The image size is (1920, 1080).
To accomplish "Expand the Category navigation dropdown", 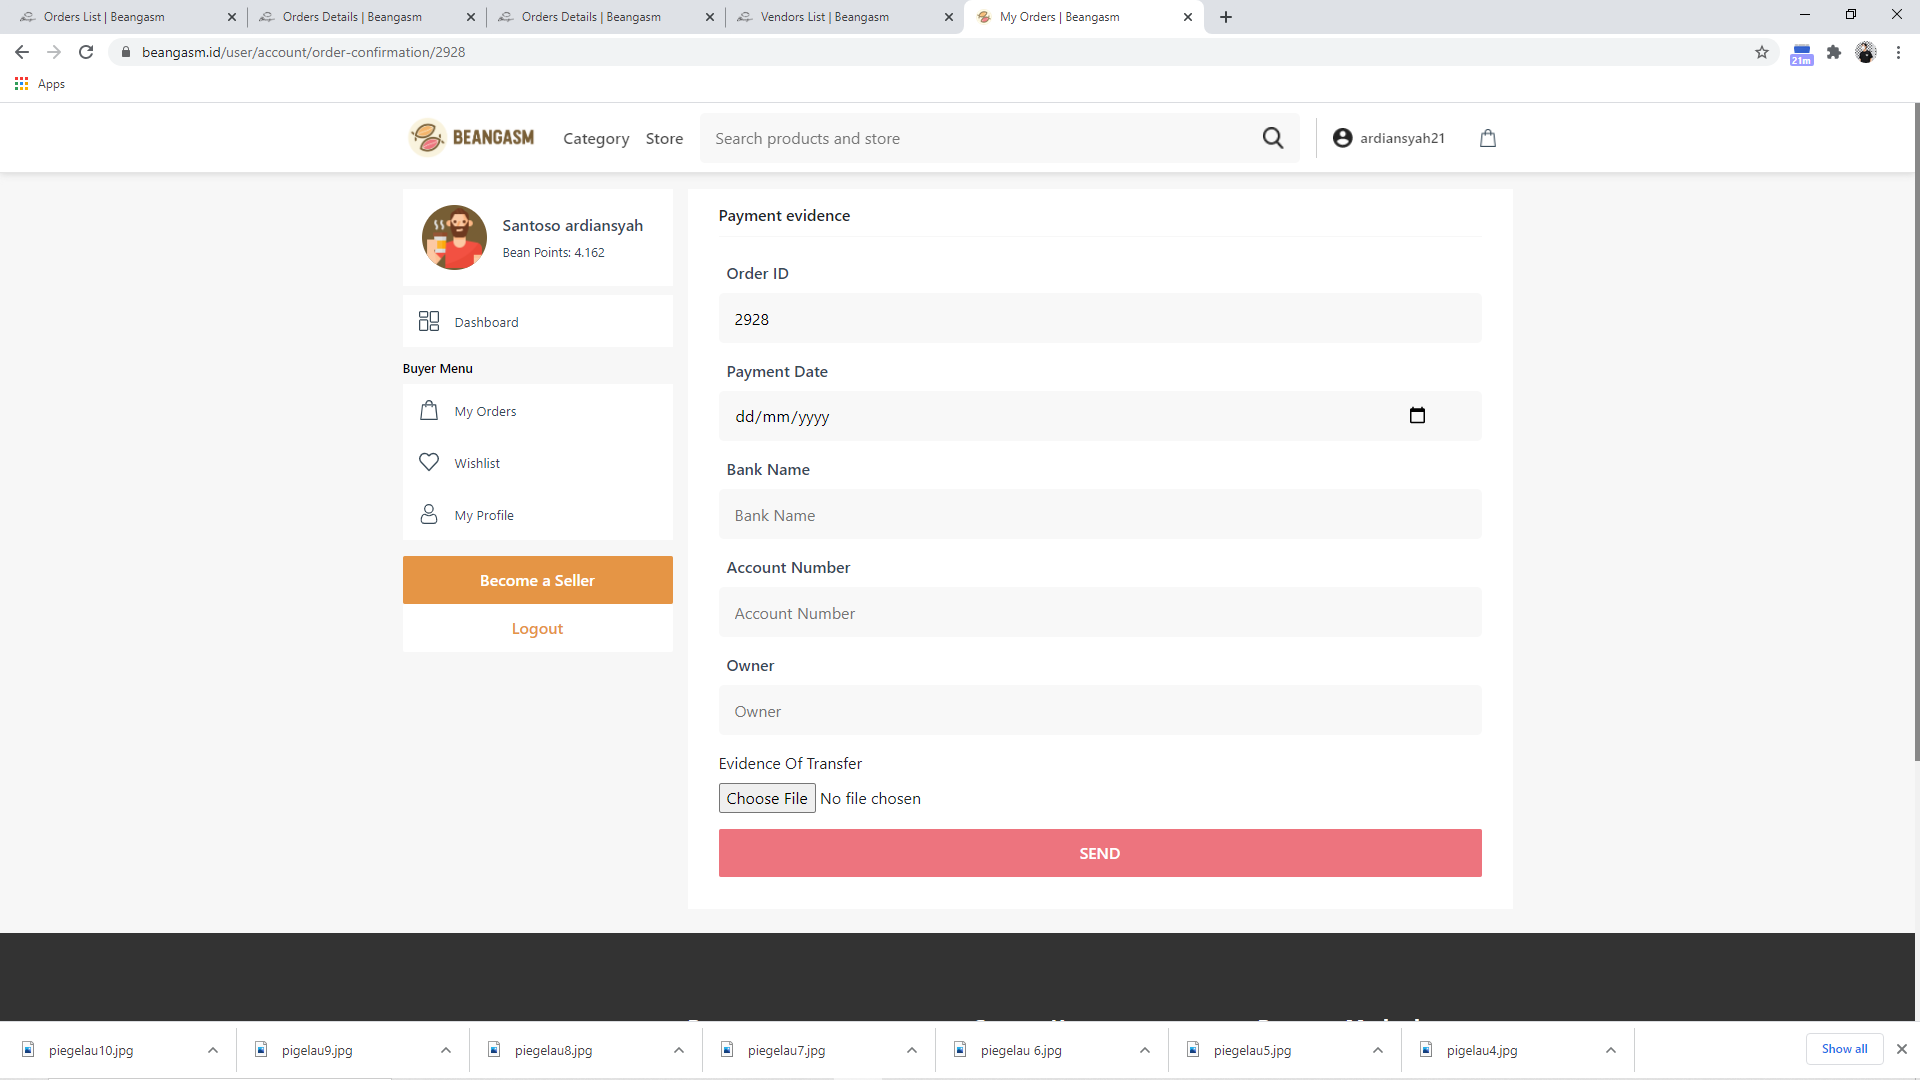I will [593, 138].
